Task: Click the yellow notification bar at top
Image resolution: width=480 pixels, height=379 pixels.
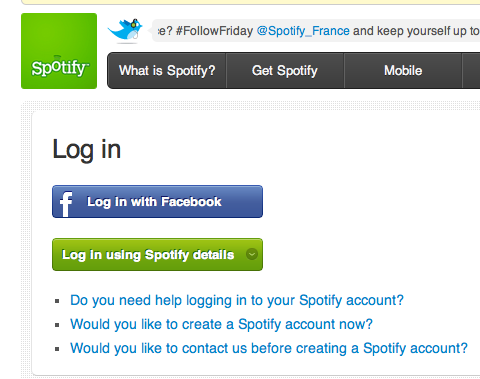Action: click(x=250, y=2)
